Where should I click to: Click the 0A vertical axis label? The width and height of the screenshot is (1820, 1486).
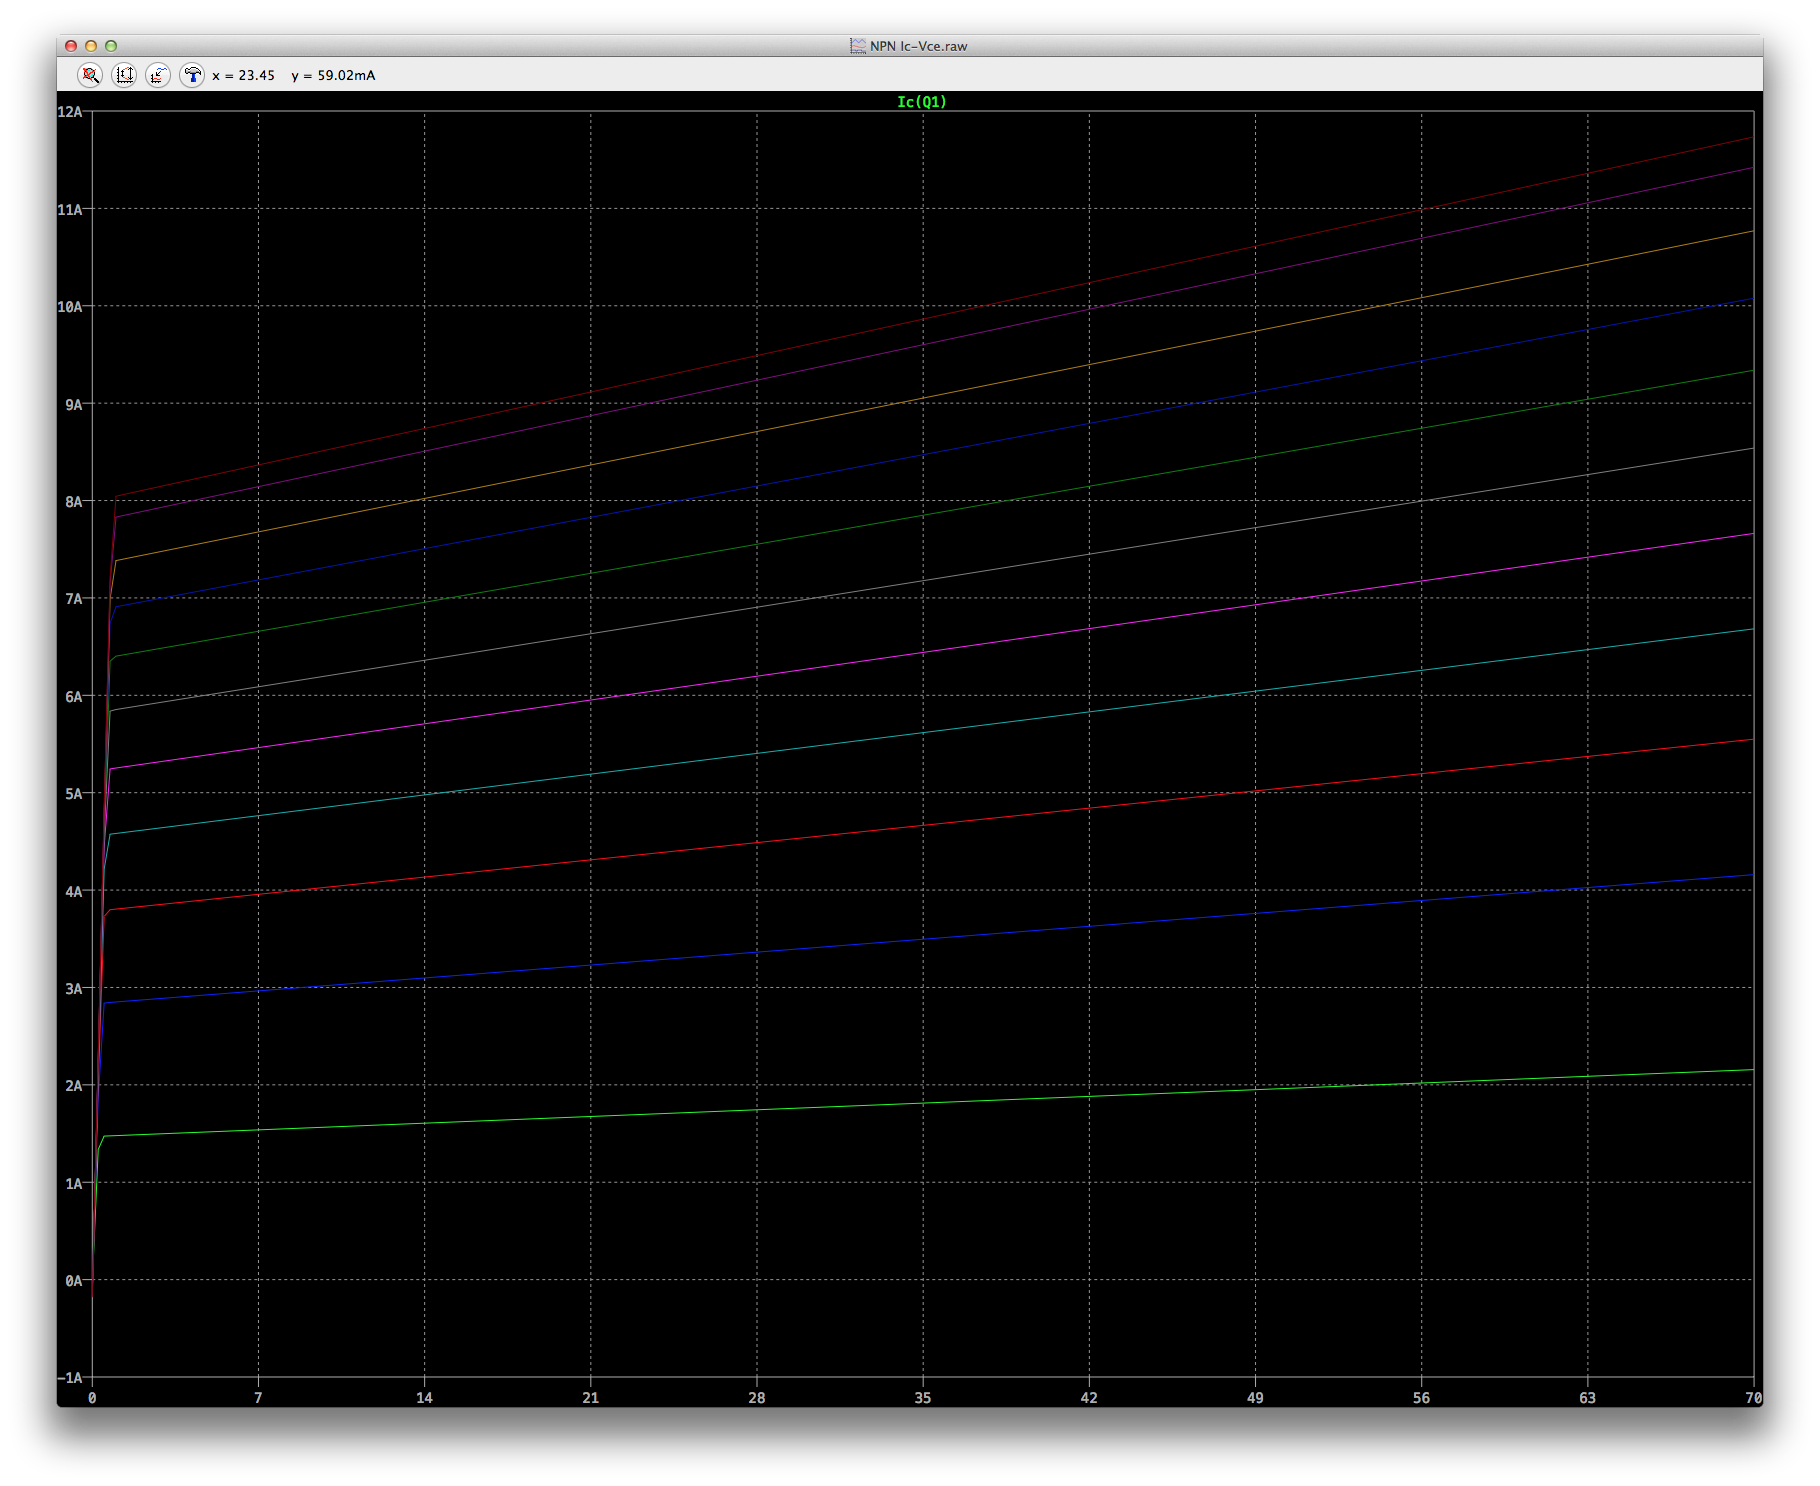pyautogui.click(x=74, y=1281)
